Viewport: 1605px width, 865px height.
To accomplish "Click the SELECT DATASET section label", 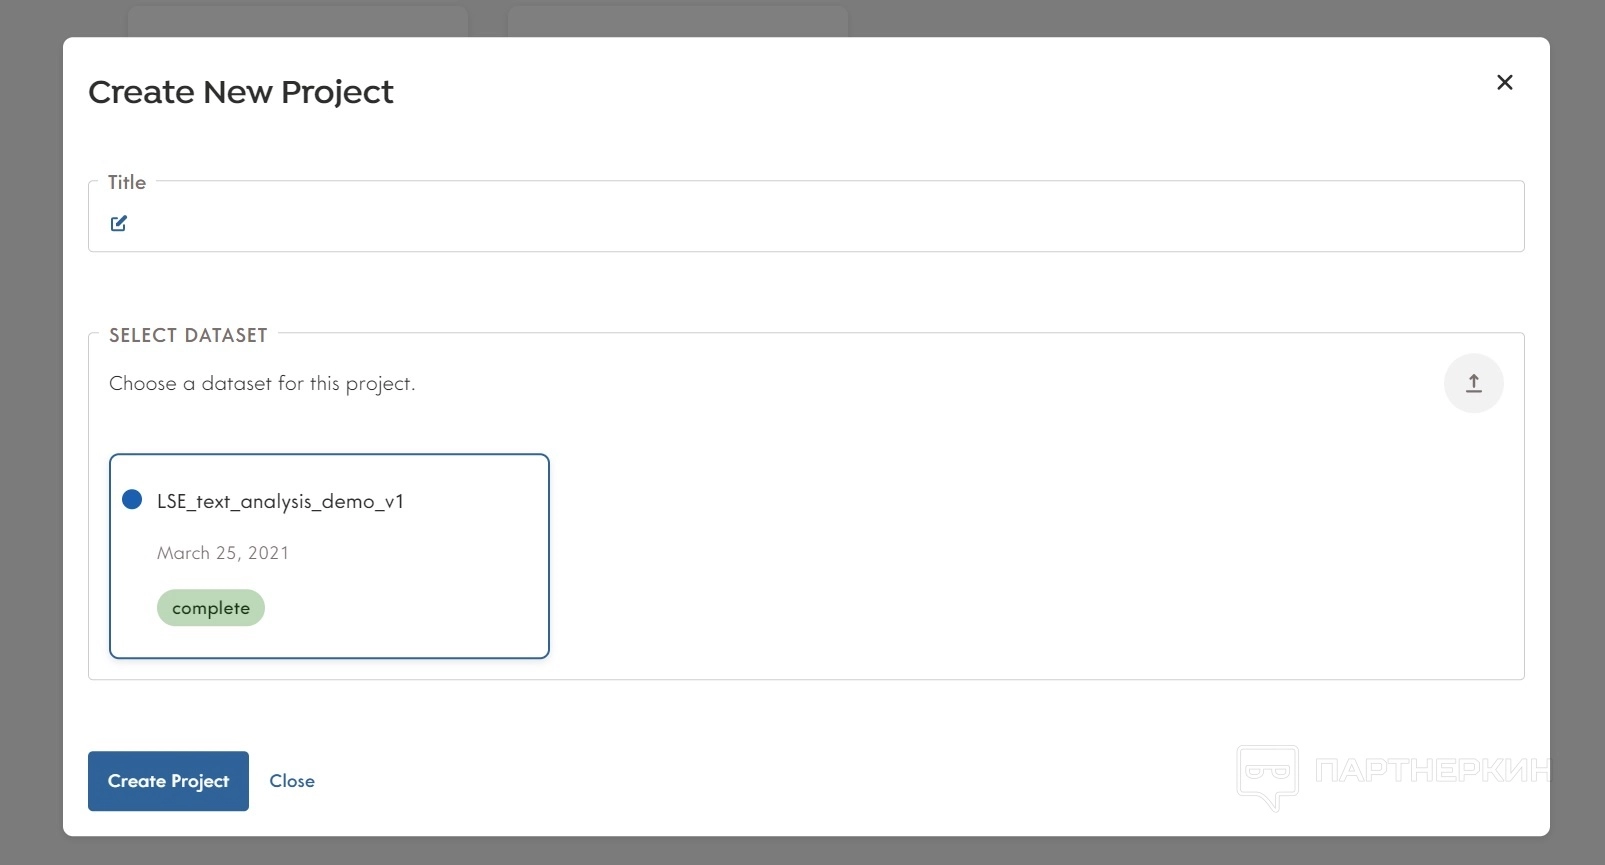I will (x=188, y=335).
